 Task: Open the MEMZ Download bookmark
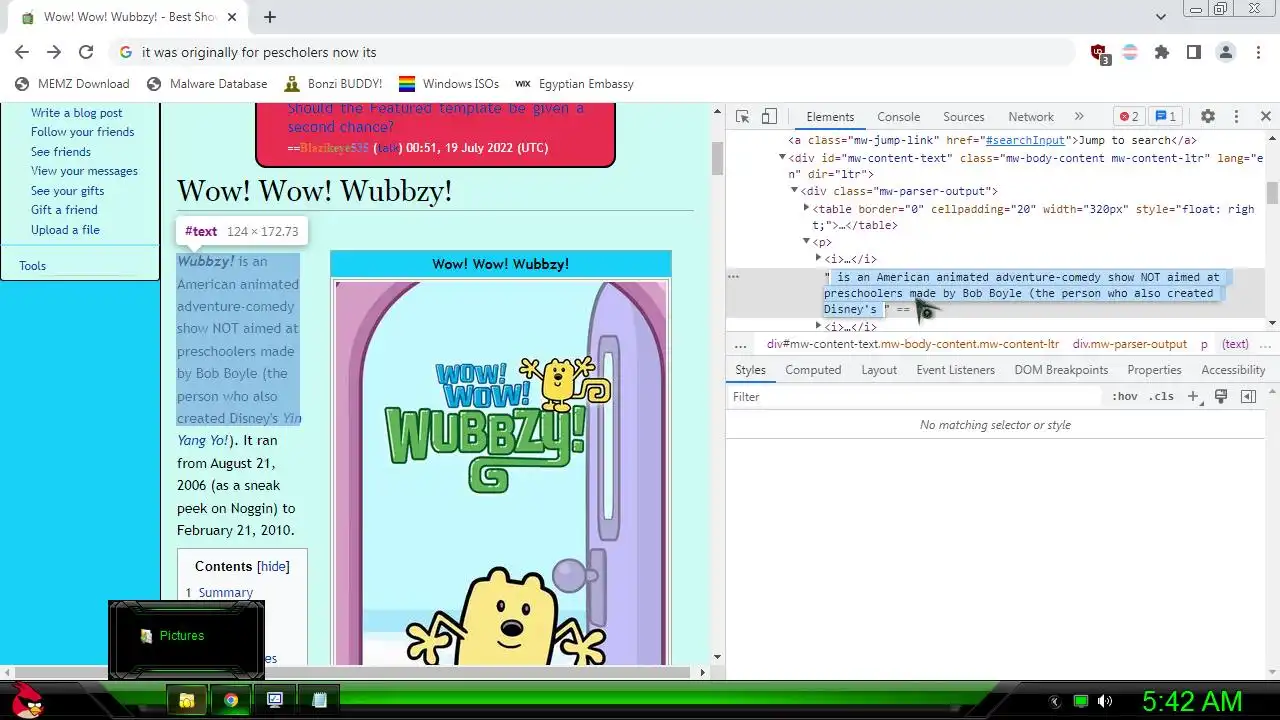click(x=72, y=84)
